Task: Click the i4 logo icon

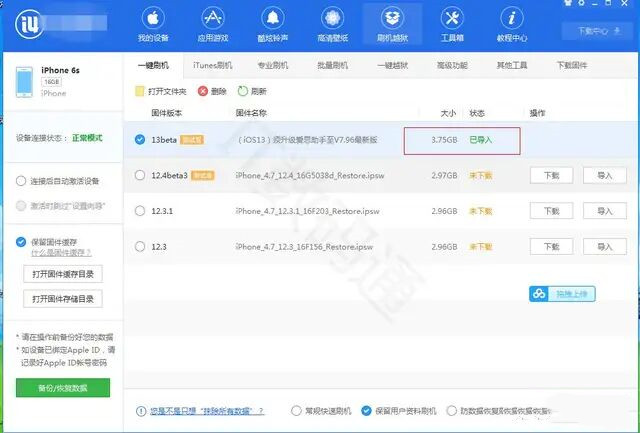Action: [x=29, y=24]
